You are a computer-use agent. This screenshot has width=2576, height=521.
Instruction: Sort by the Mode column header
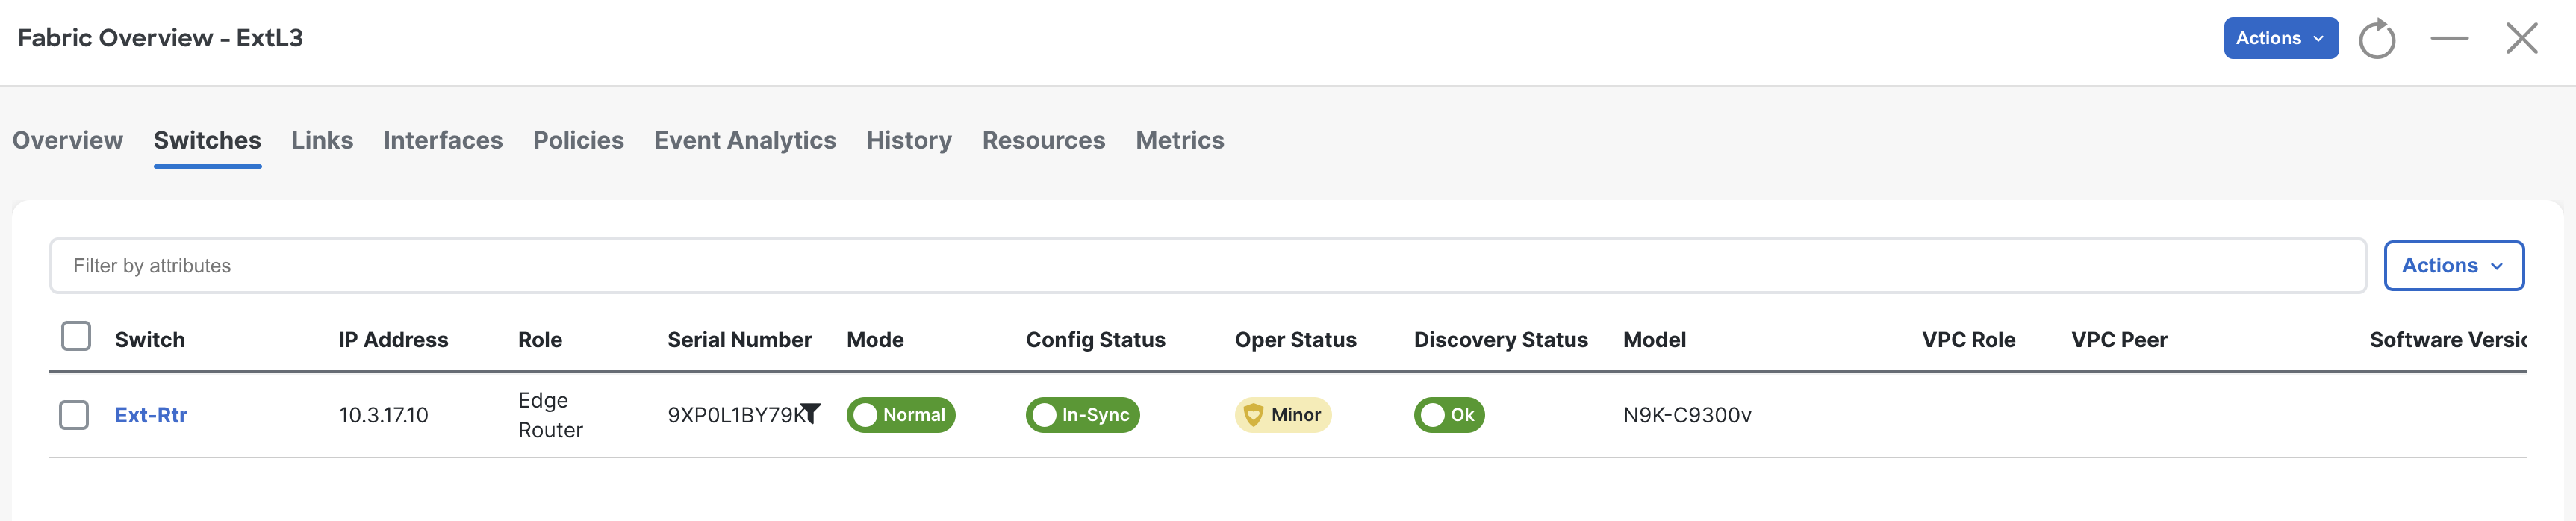(x=875, y=340)
